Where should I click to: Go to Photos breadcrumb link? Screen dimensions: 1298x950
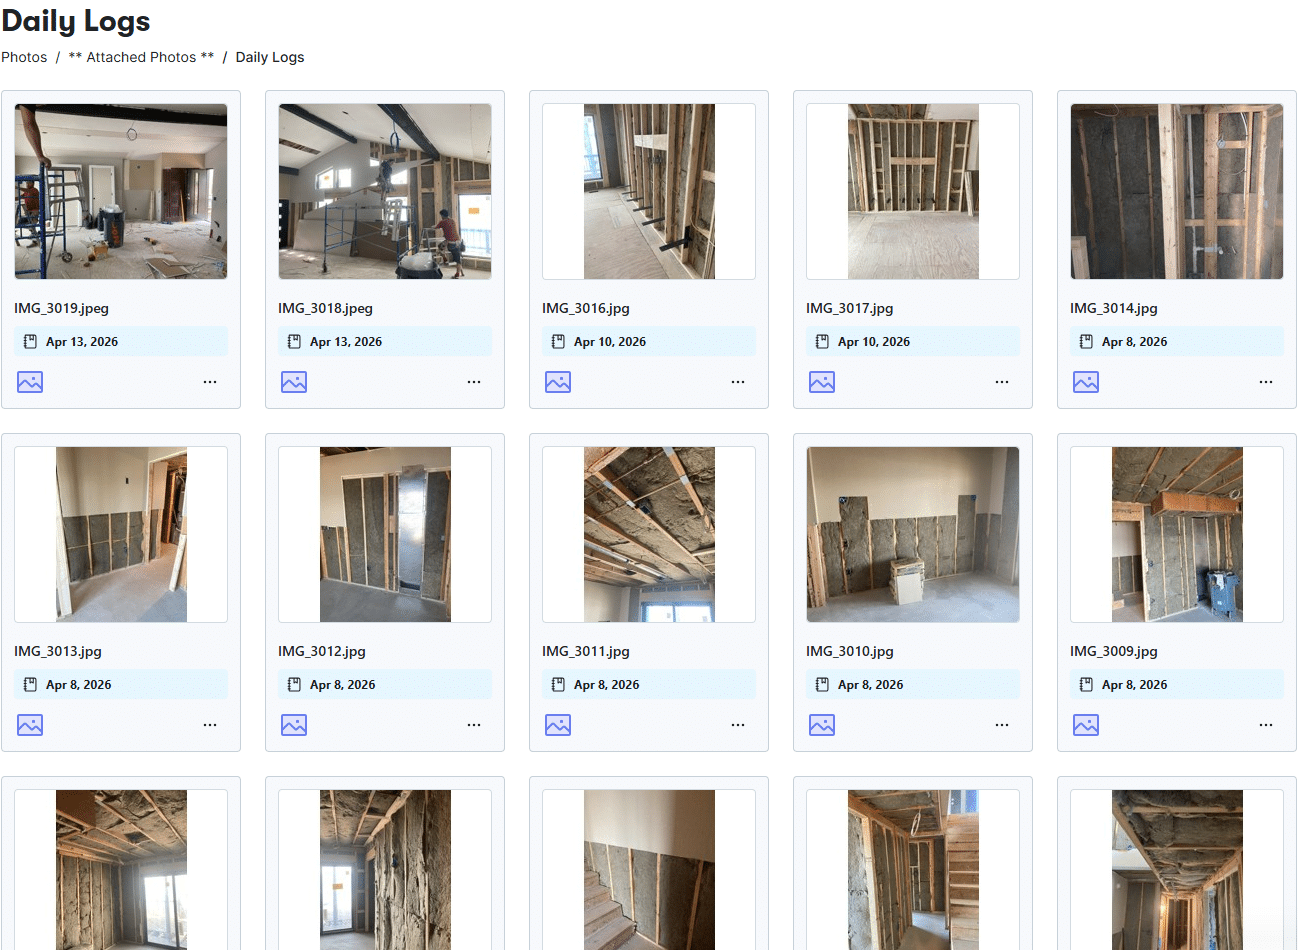24,57
